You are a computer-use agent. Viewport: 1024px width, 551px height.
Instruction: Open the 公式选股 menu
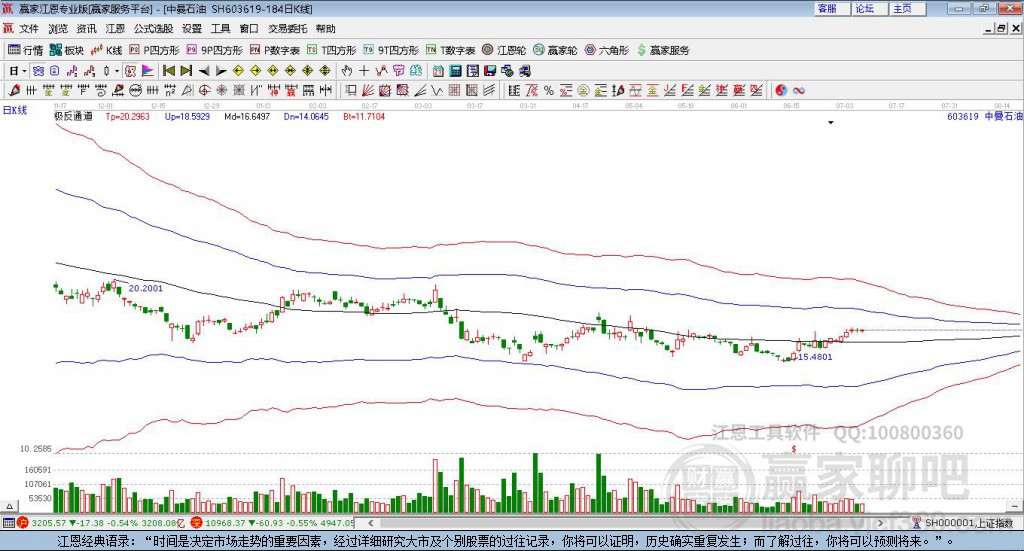coord(153,29)
